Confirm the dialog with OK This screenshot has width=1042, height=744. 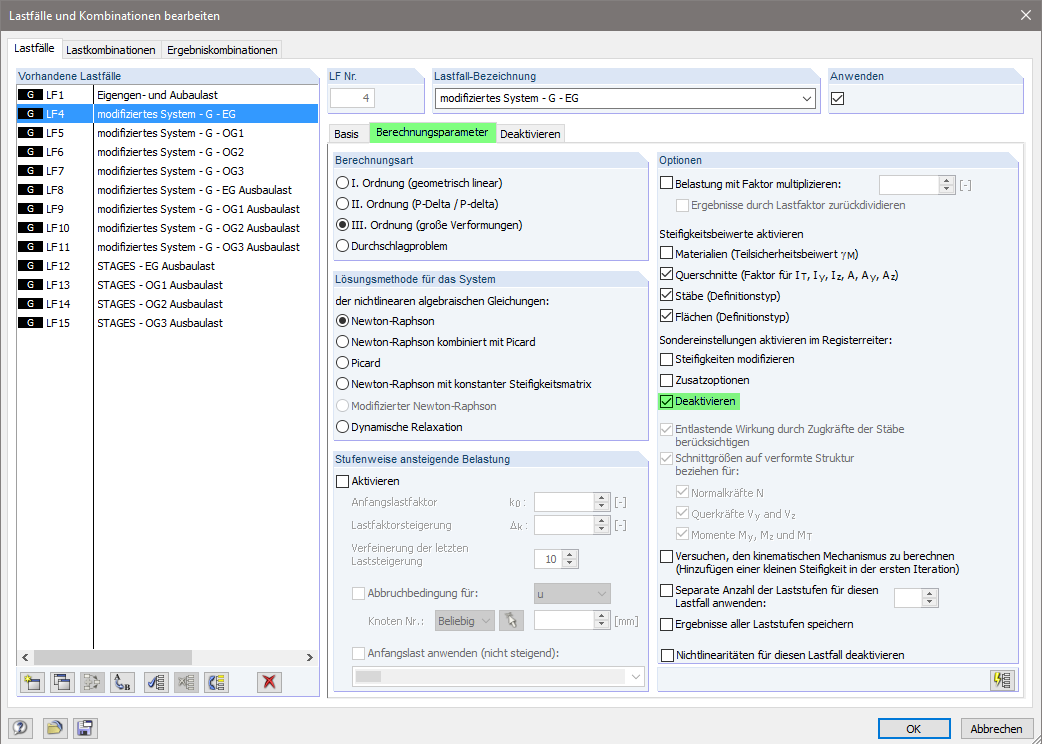913,728
